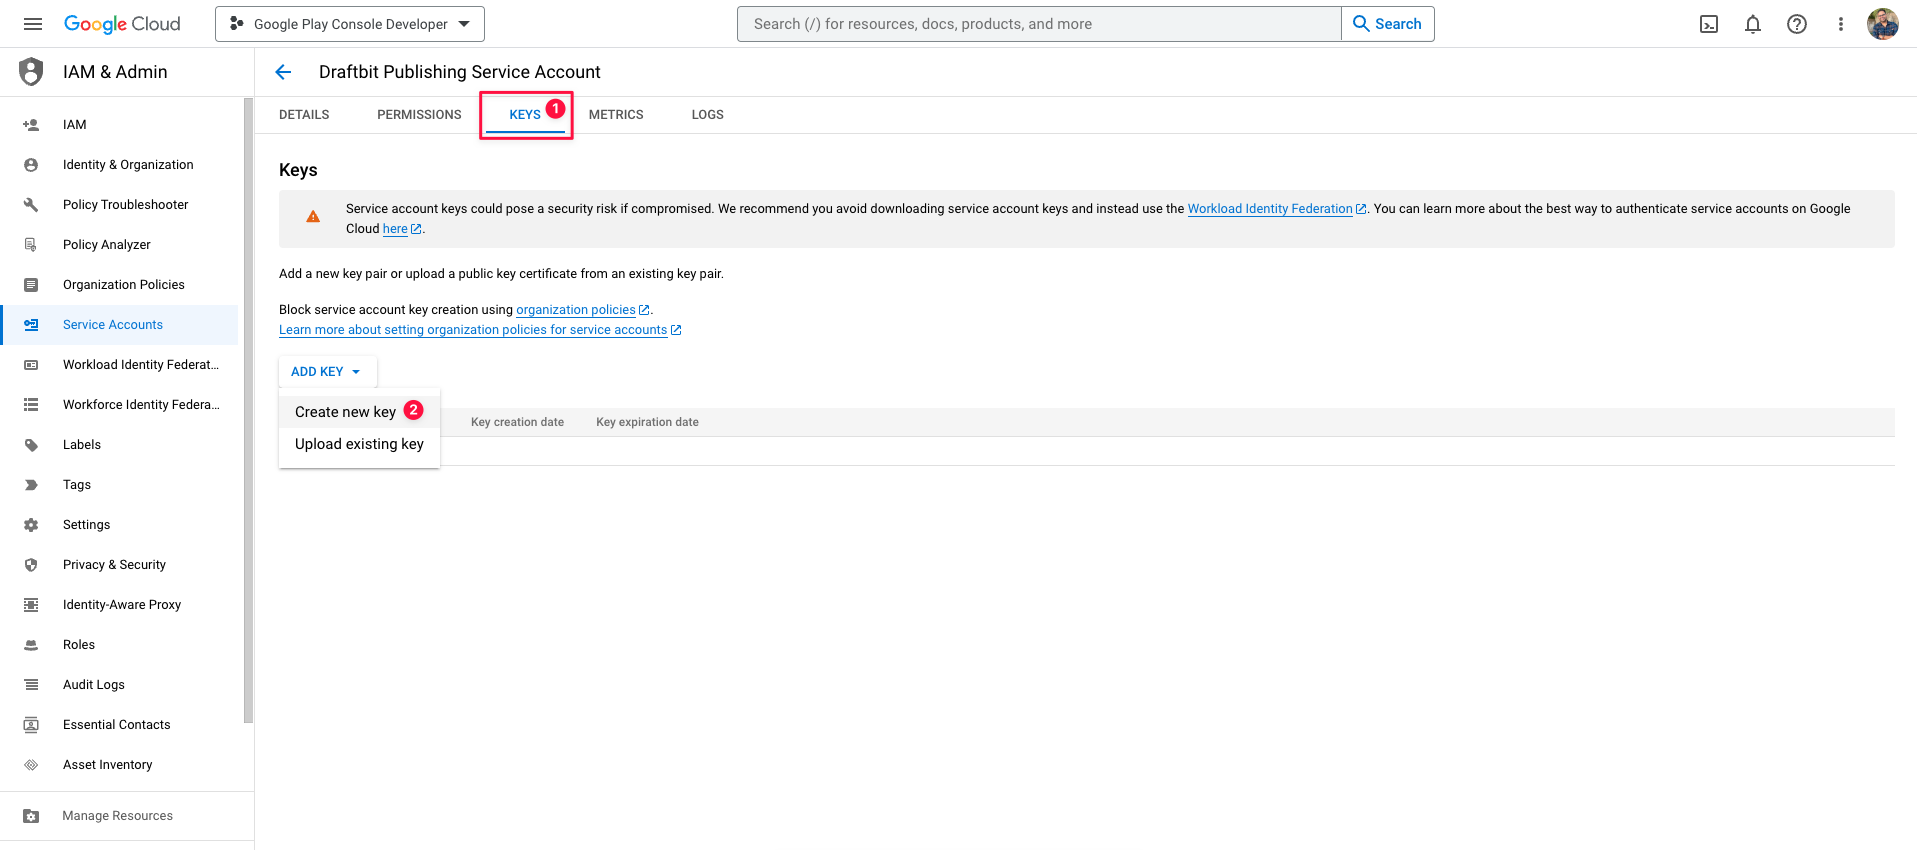The width and height of the screenshot is (1917, 850).
Task: Switch to the PERMISSIONS tab
Action: [419, 115]
